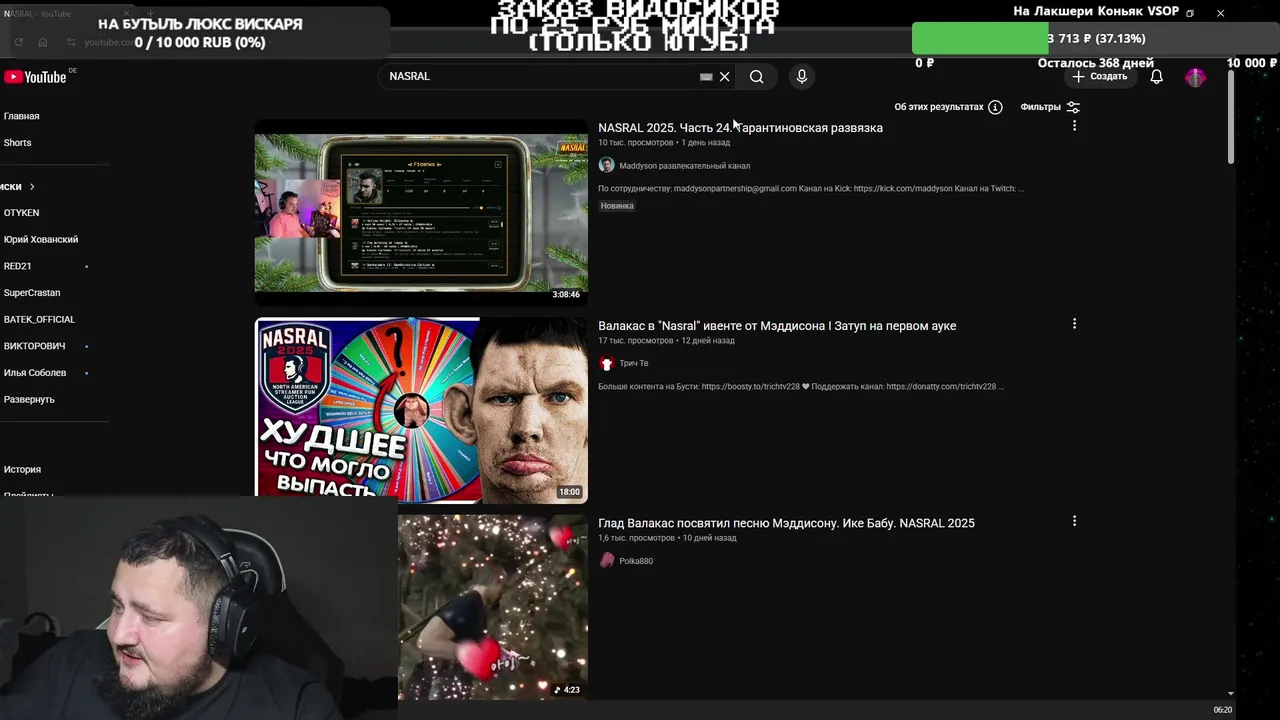
Task: Open thumbnail of 3:08:46 Maddyson video
Action: 421,212
